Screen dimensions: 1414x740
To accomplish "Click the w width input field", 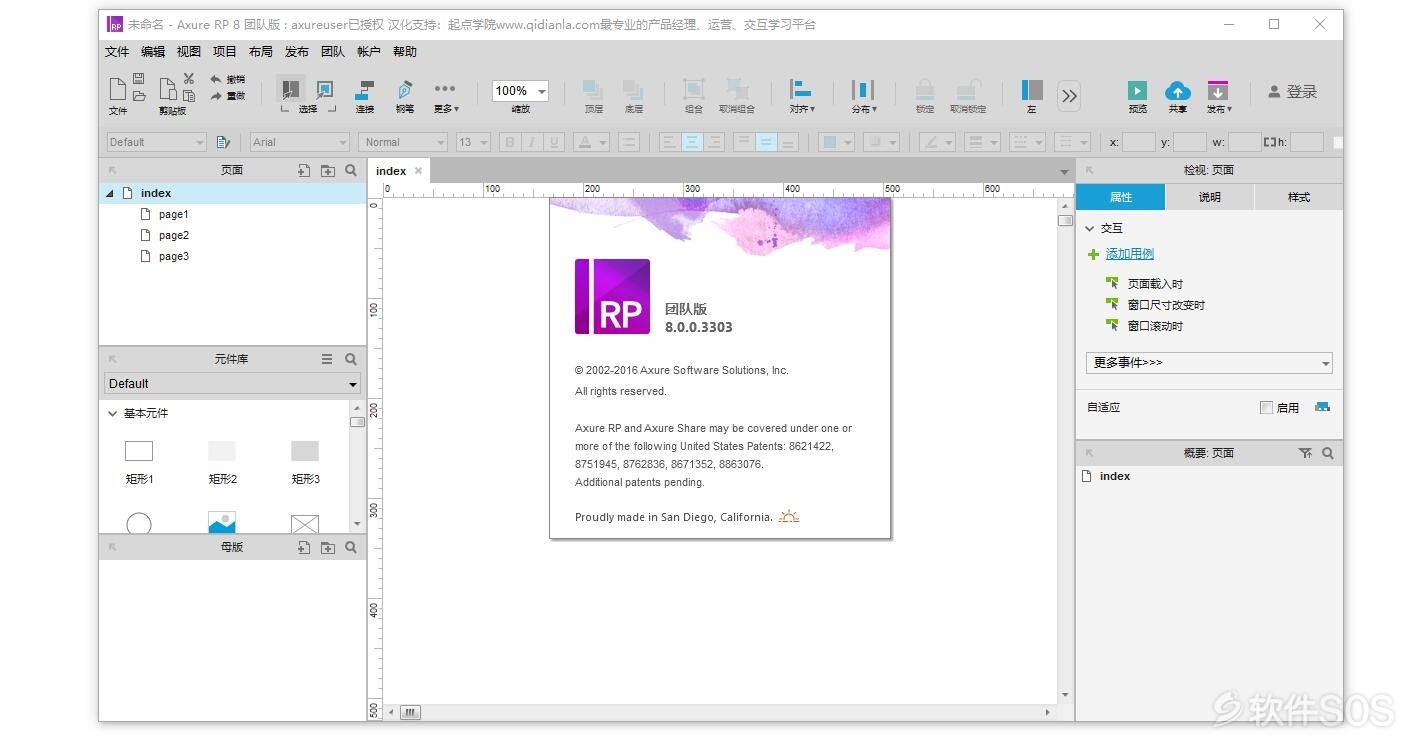I will point(1245,142).
